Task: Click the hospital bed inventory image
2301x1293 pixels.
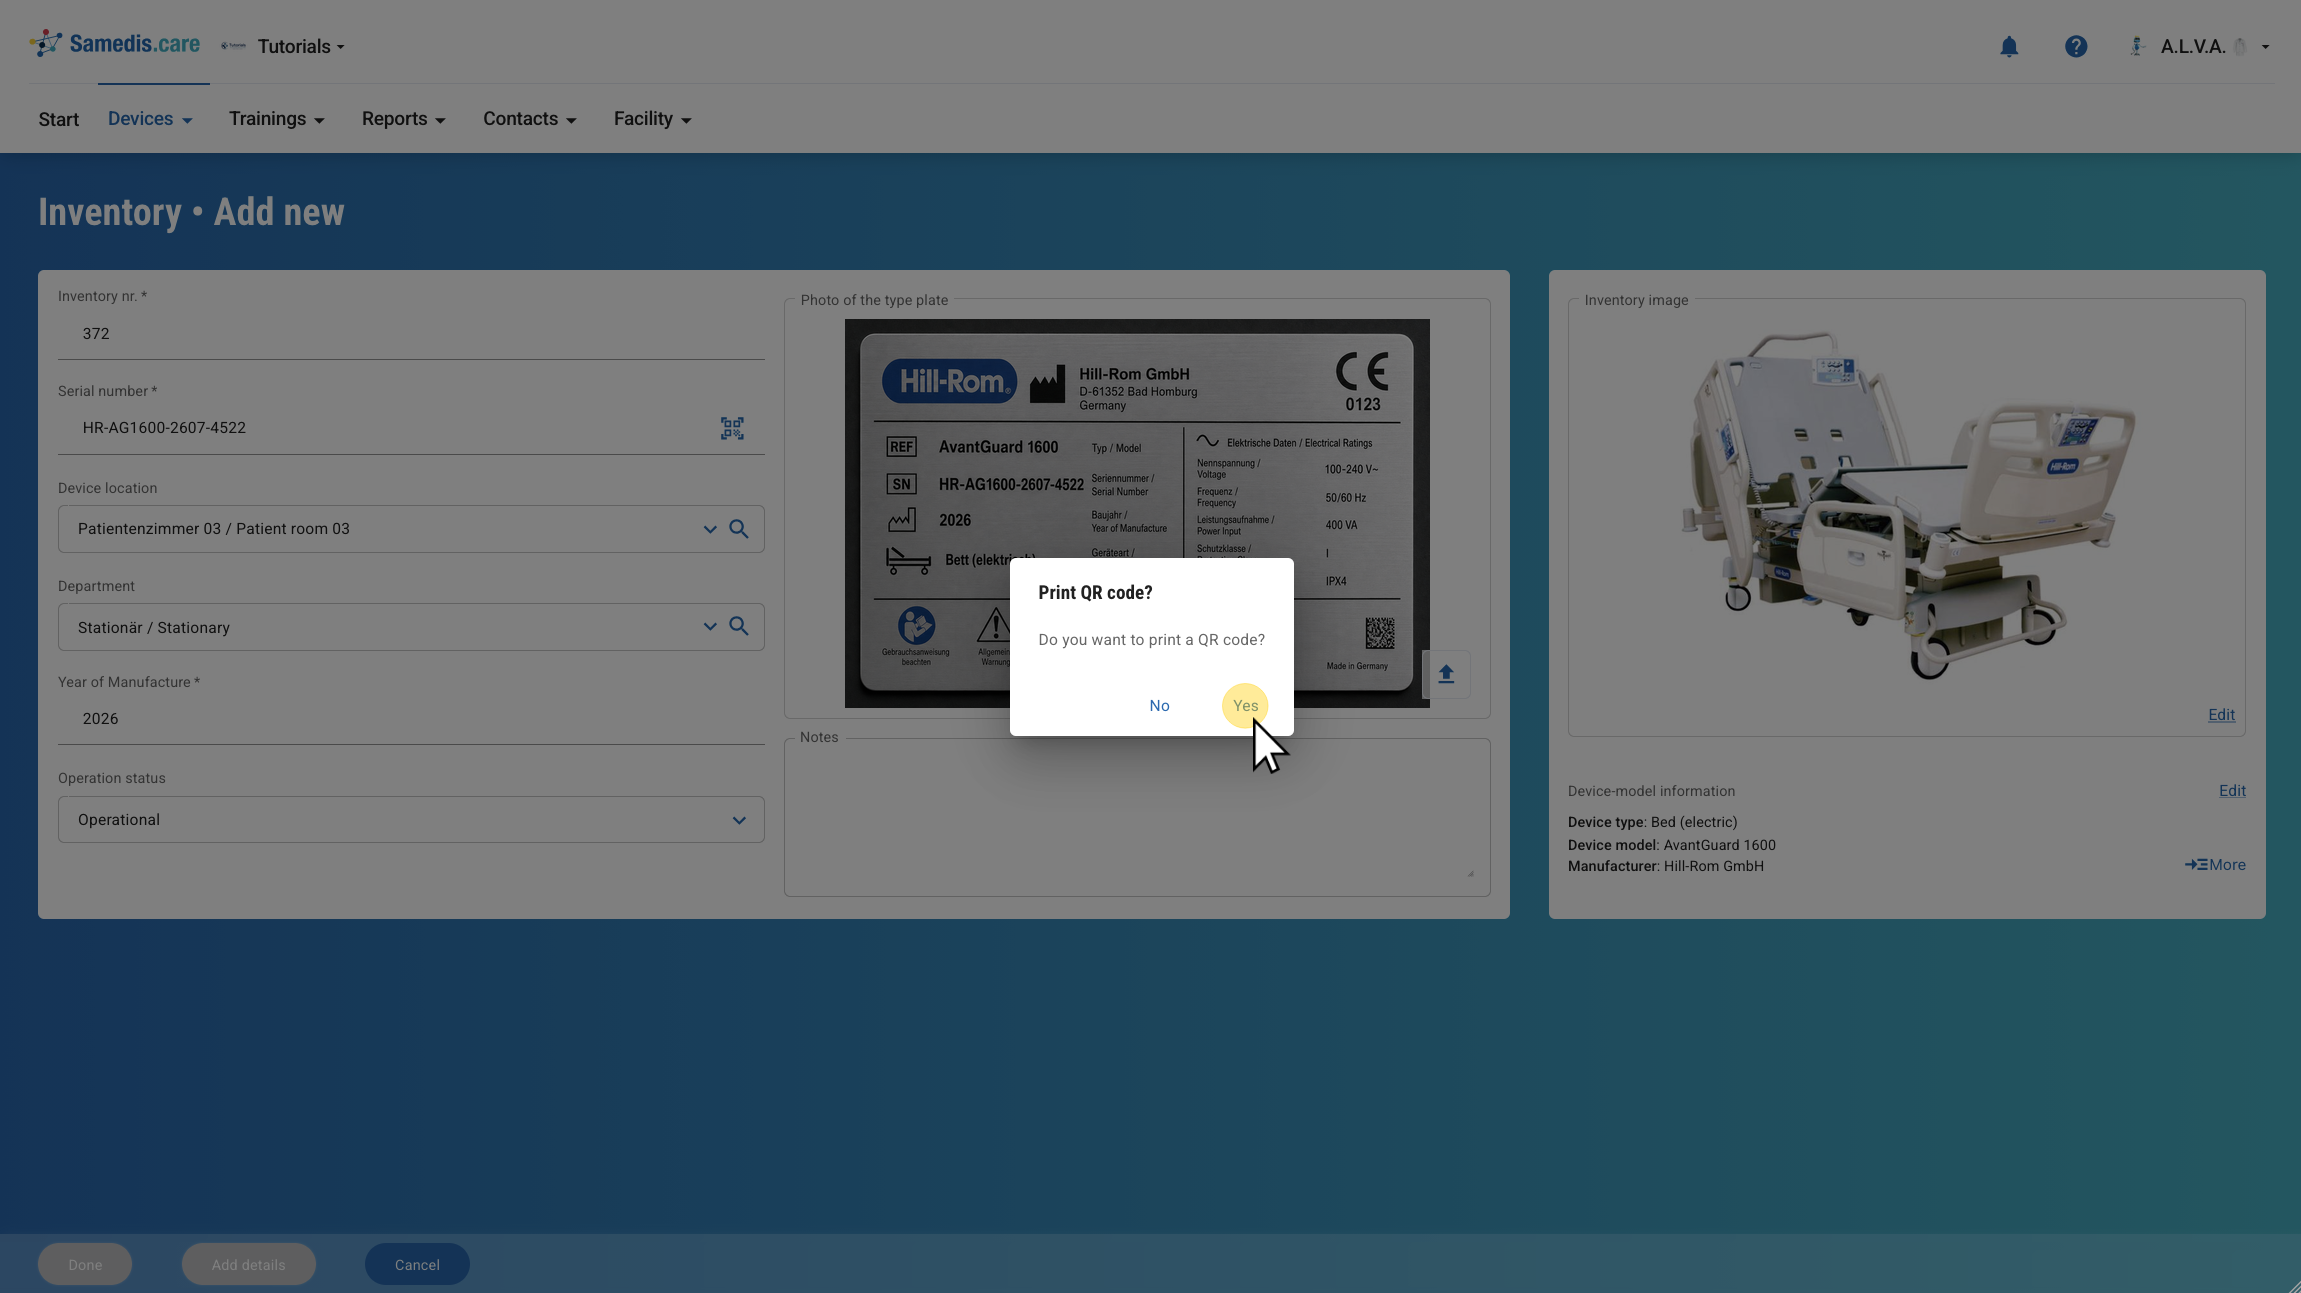Action: pyautogui.click(x=1906, y=505)
